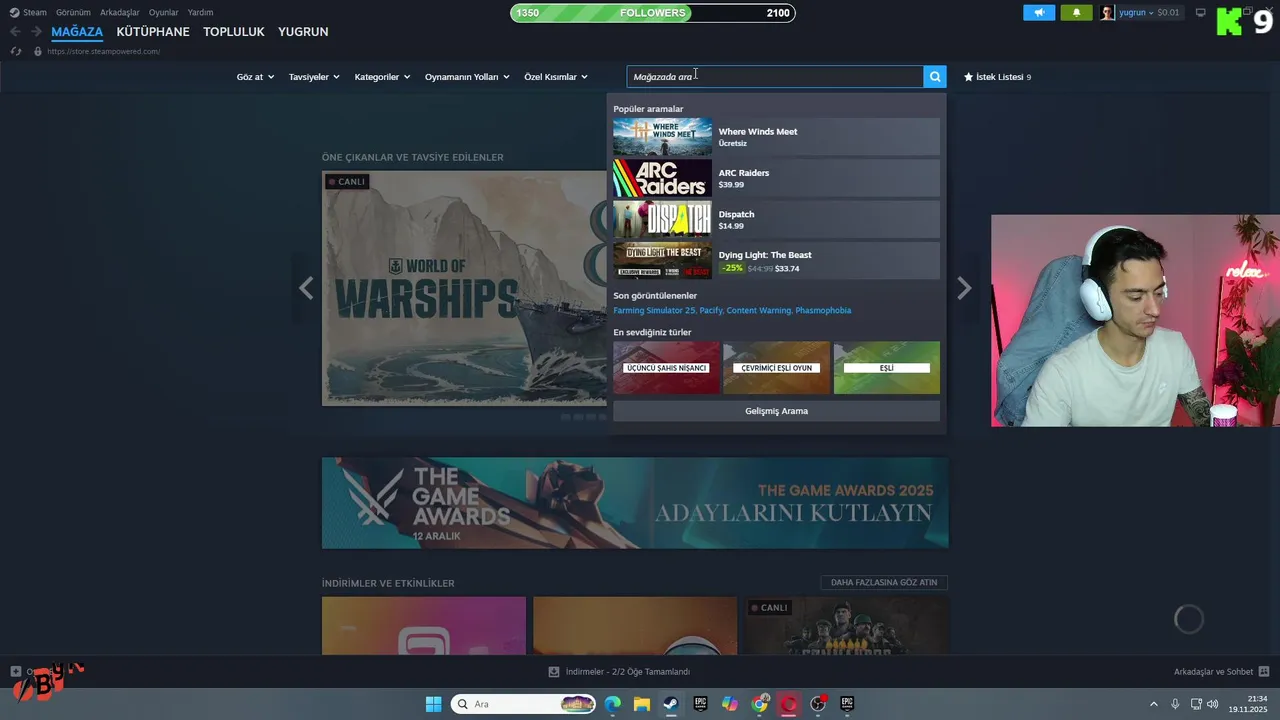Click the lock icon beside the URL
Viewport: 1280px width, 720px height.
click(x=38, y=51)
